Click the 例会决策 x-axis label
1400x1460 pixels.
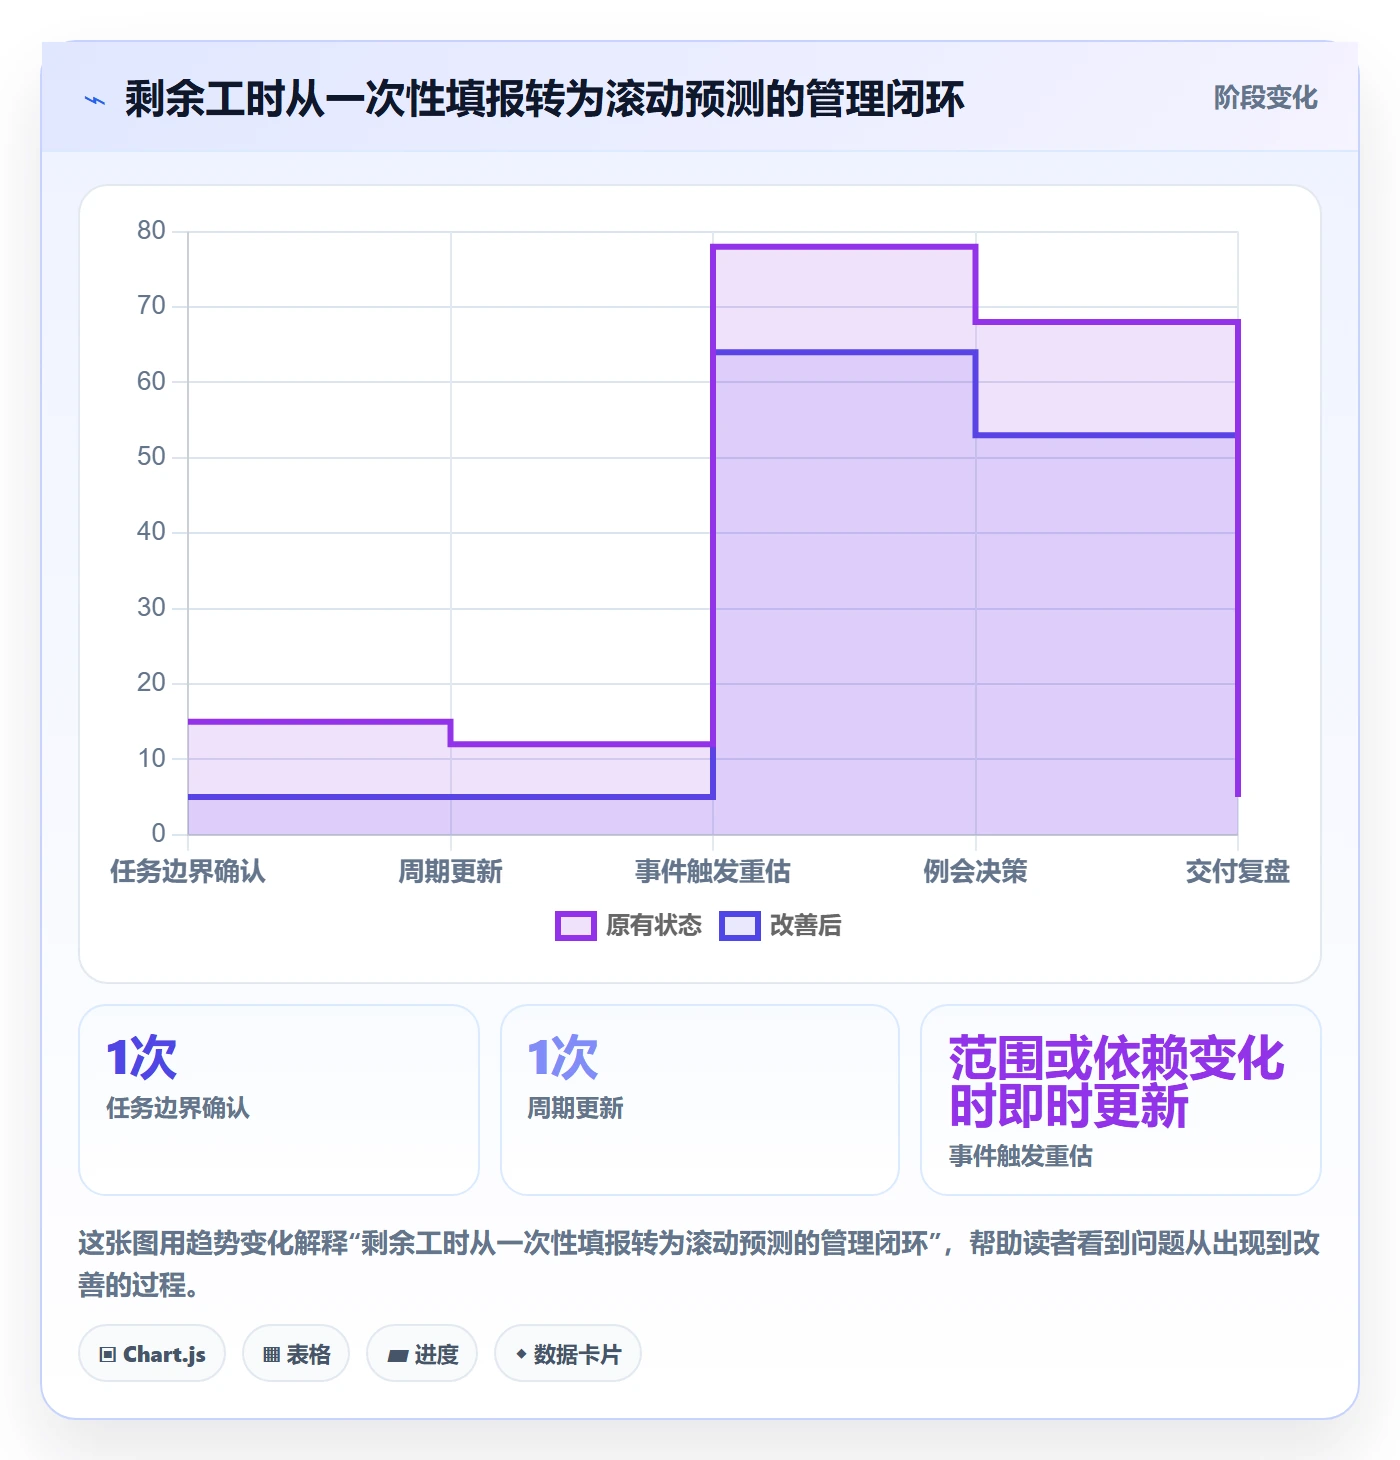point(976,872)
